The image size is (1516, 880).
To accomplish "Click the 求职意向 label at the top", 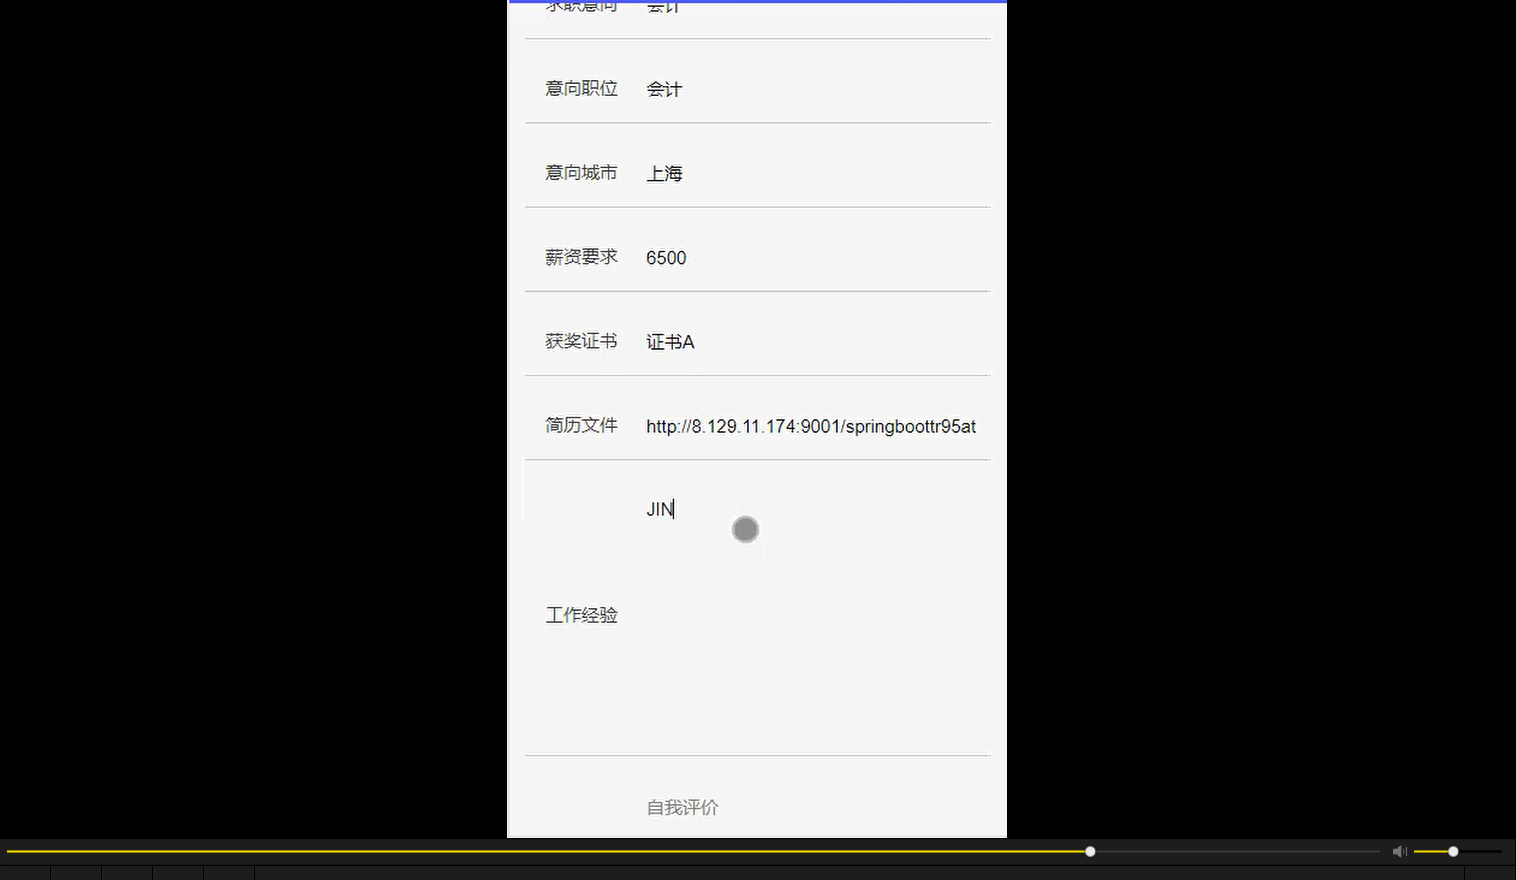I will click(x=580, y=7).
